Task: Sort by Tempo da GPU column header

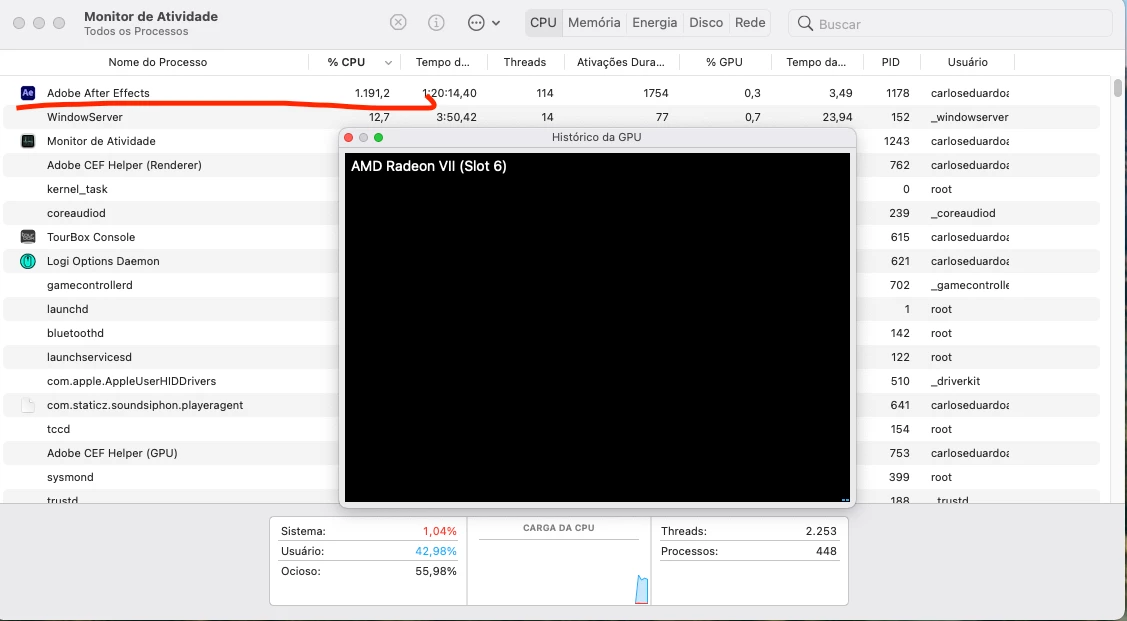Action: pos(816,63)
